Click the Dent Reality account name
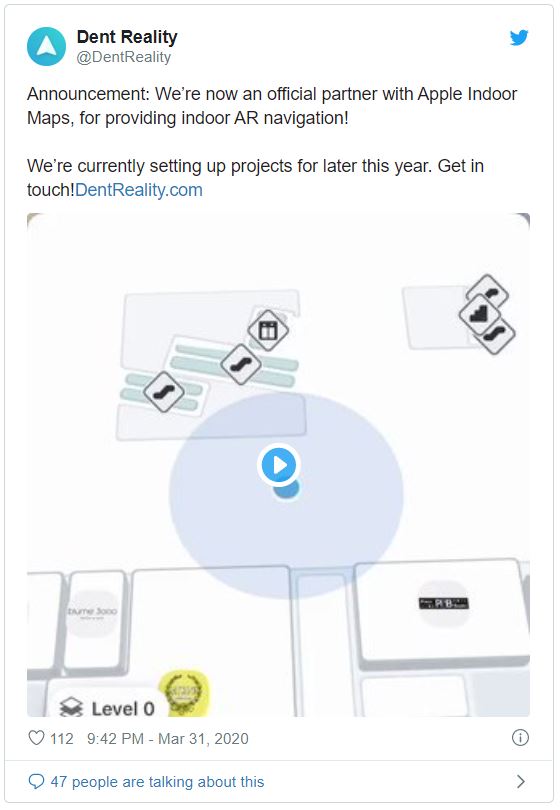This screenshot has height=810, width=560. (x=127, y=37)
